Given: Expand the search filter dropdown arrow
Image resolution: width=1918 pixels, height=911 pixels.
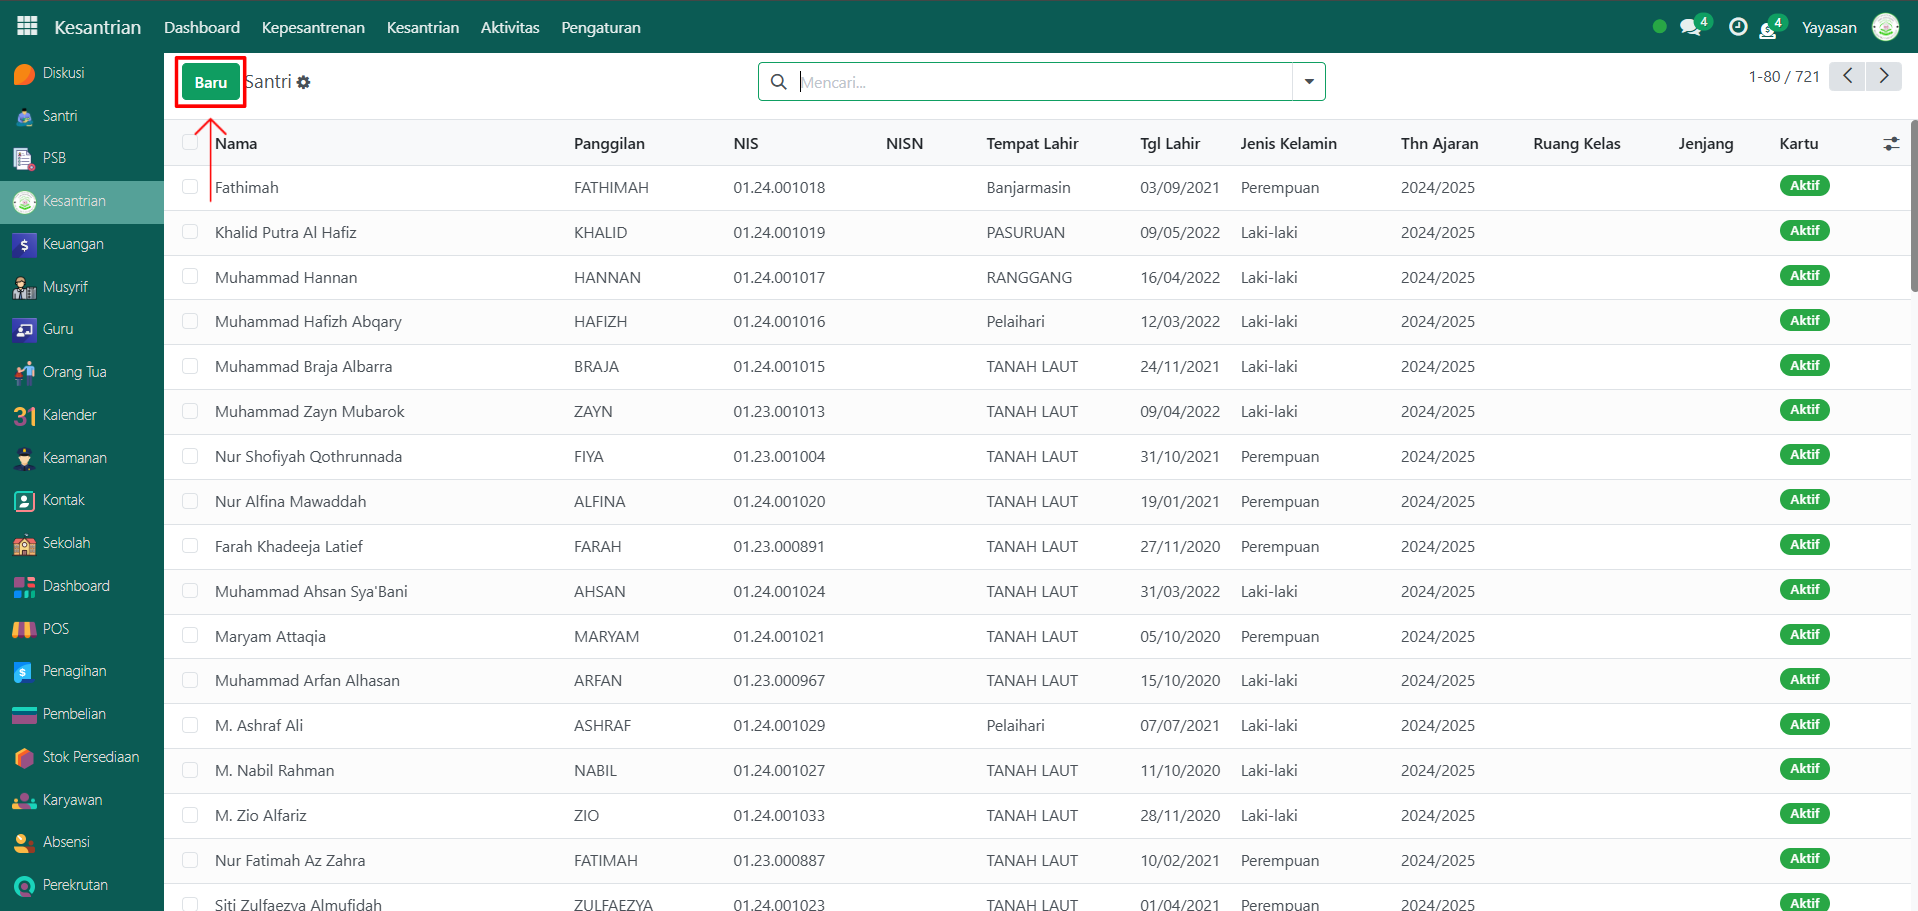Looking at the screenshot, I should point(1308,82).
